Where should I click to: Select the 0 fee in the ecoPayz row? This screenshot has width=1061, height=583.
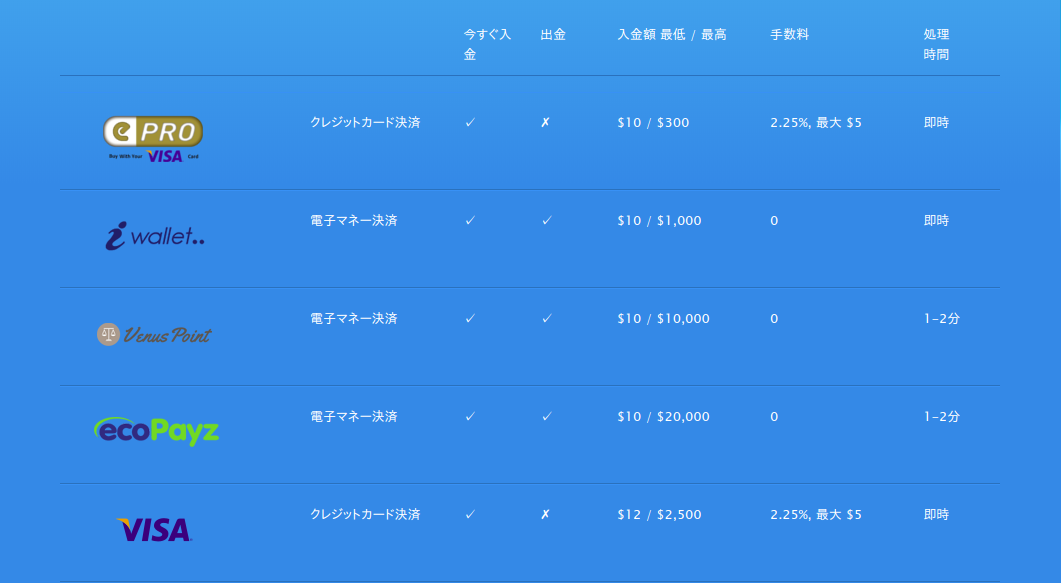[774, 417]
